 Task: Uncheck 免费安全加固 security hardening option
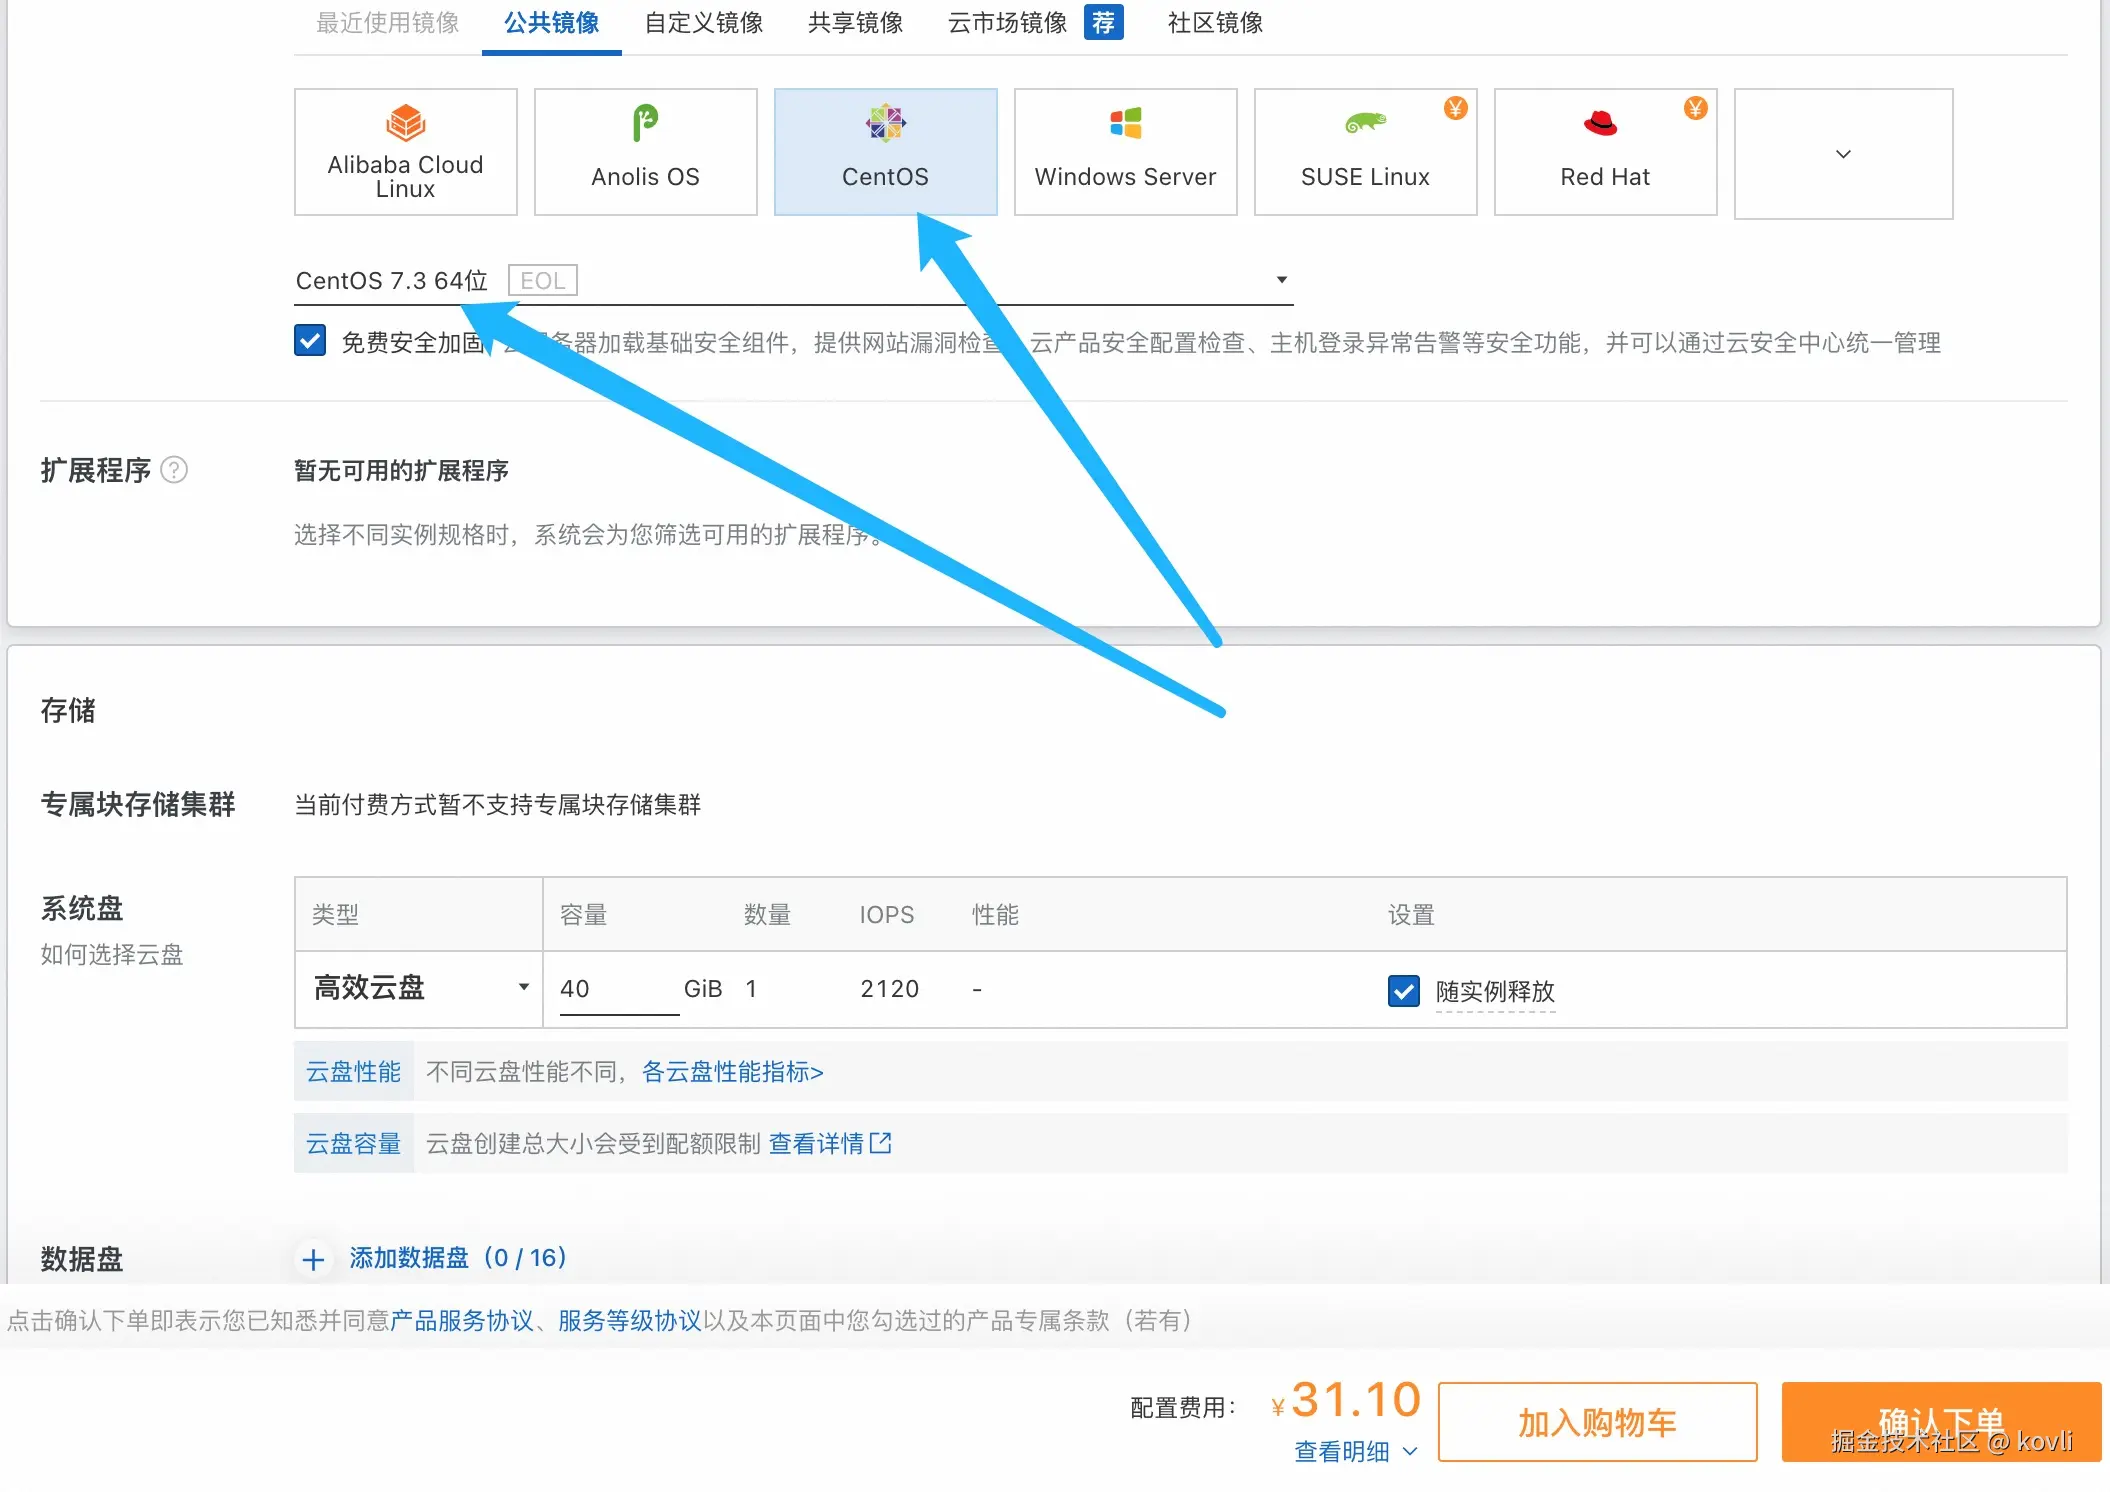click(310, 340)
